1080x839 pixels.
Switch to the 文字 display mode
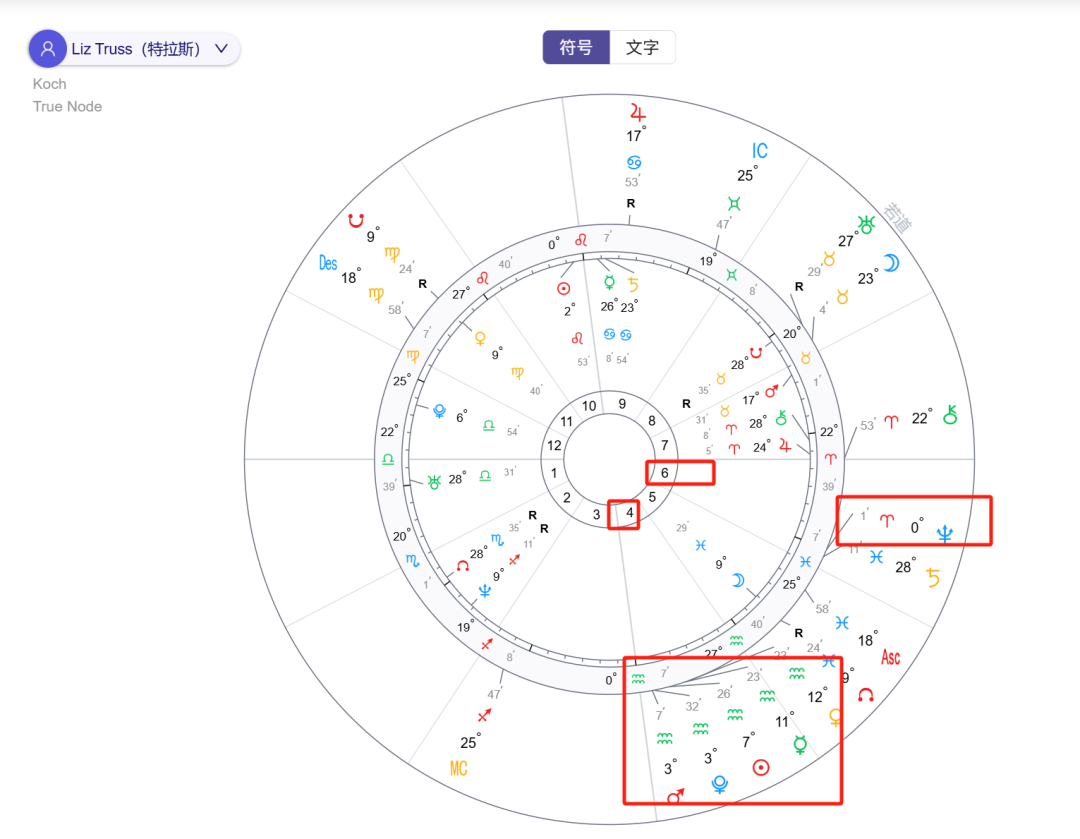click(643, 47)
